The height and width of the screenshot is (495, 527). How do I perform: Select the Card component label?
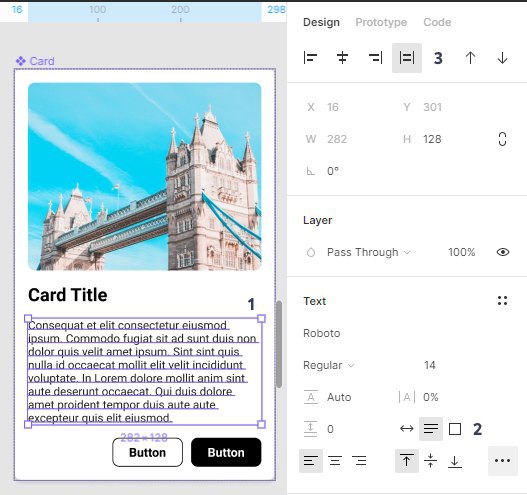pyautogui.click(x=42, y=61)
